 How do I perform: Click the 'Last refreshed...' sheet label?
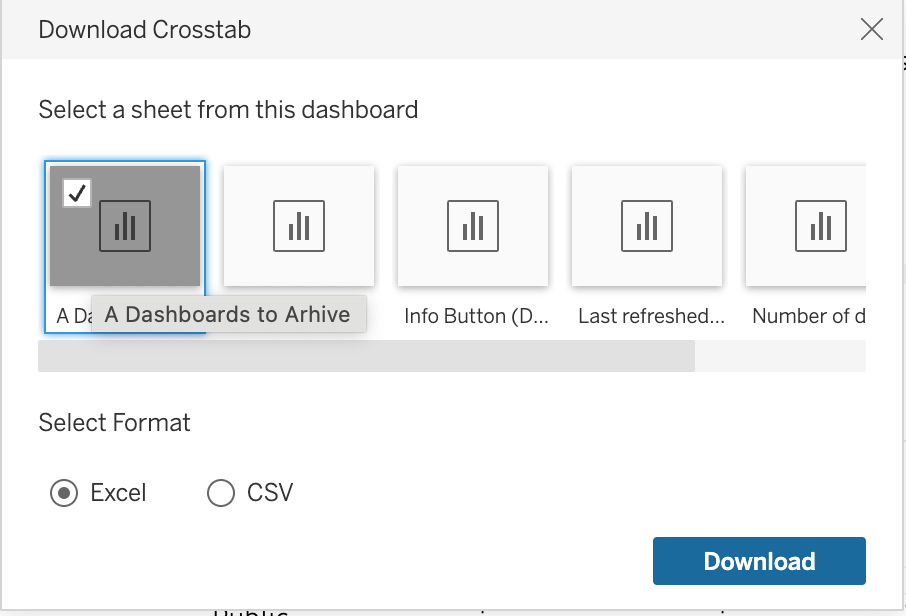pyautogui.click(x=651, y=316)
